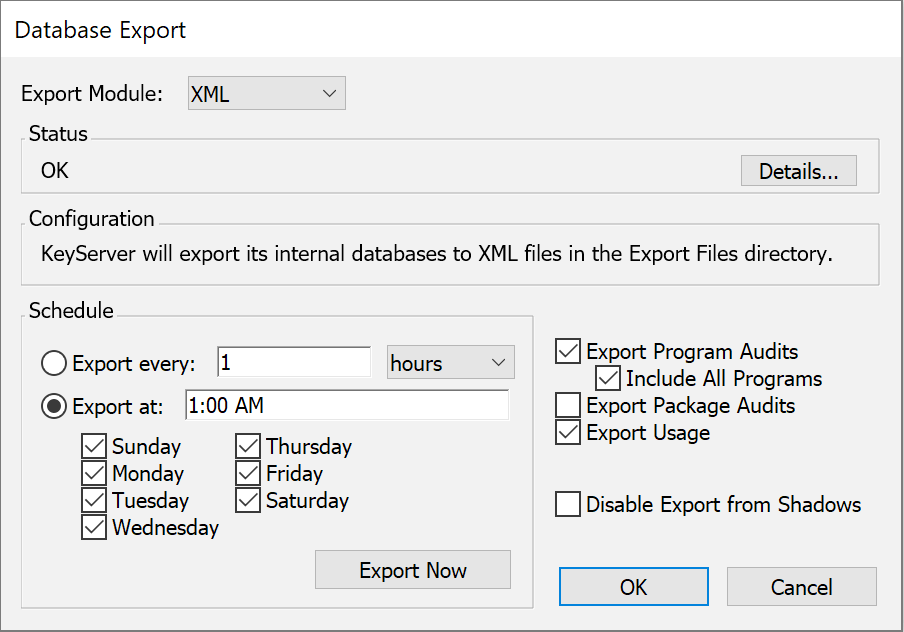
Task: Uncheck the Export Usage option
Action: click(x=568, y=432)
